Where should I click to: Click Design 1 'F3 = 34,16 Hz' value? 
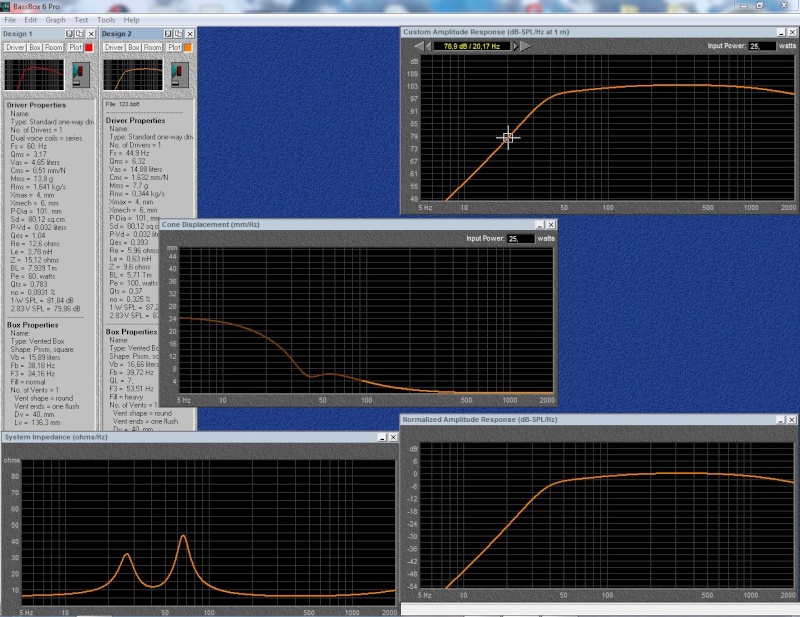(32, 374)
